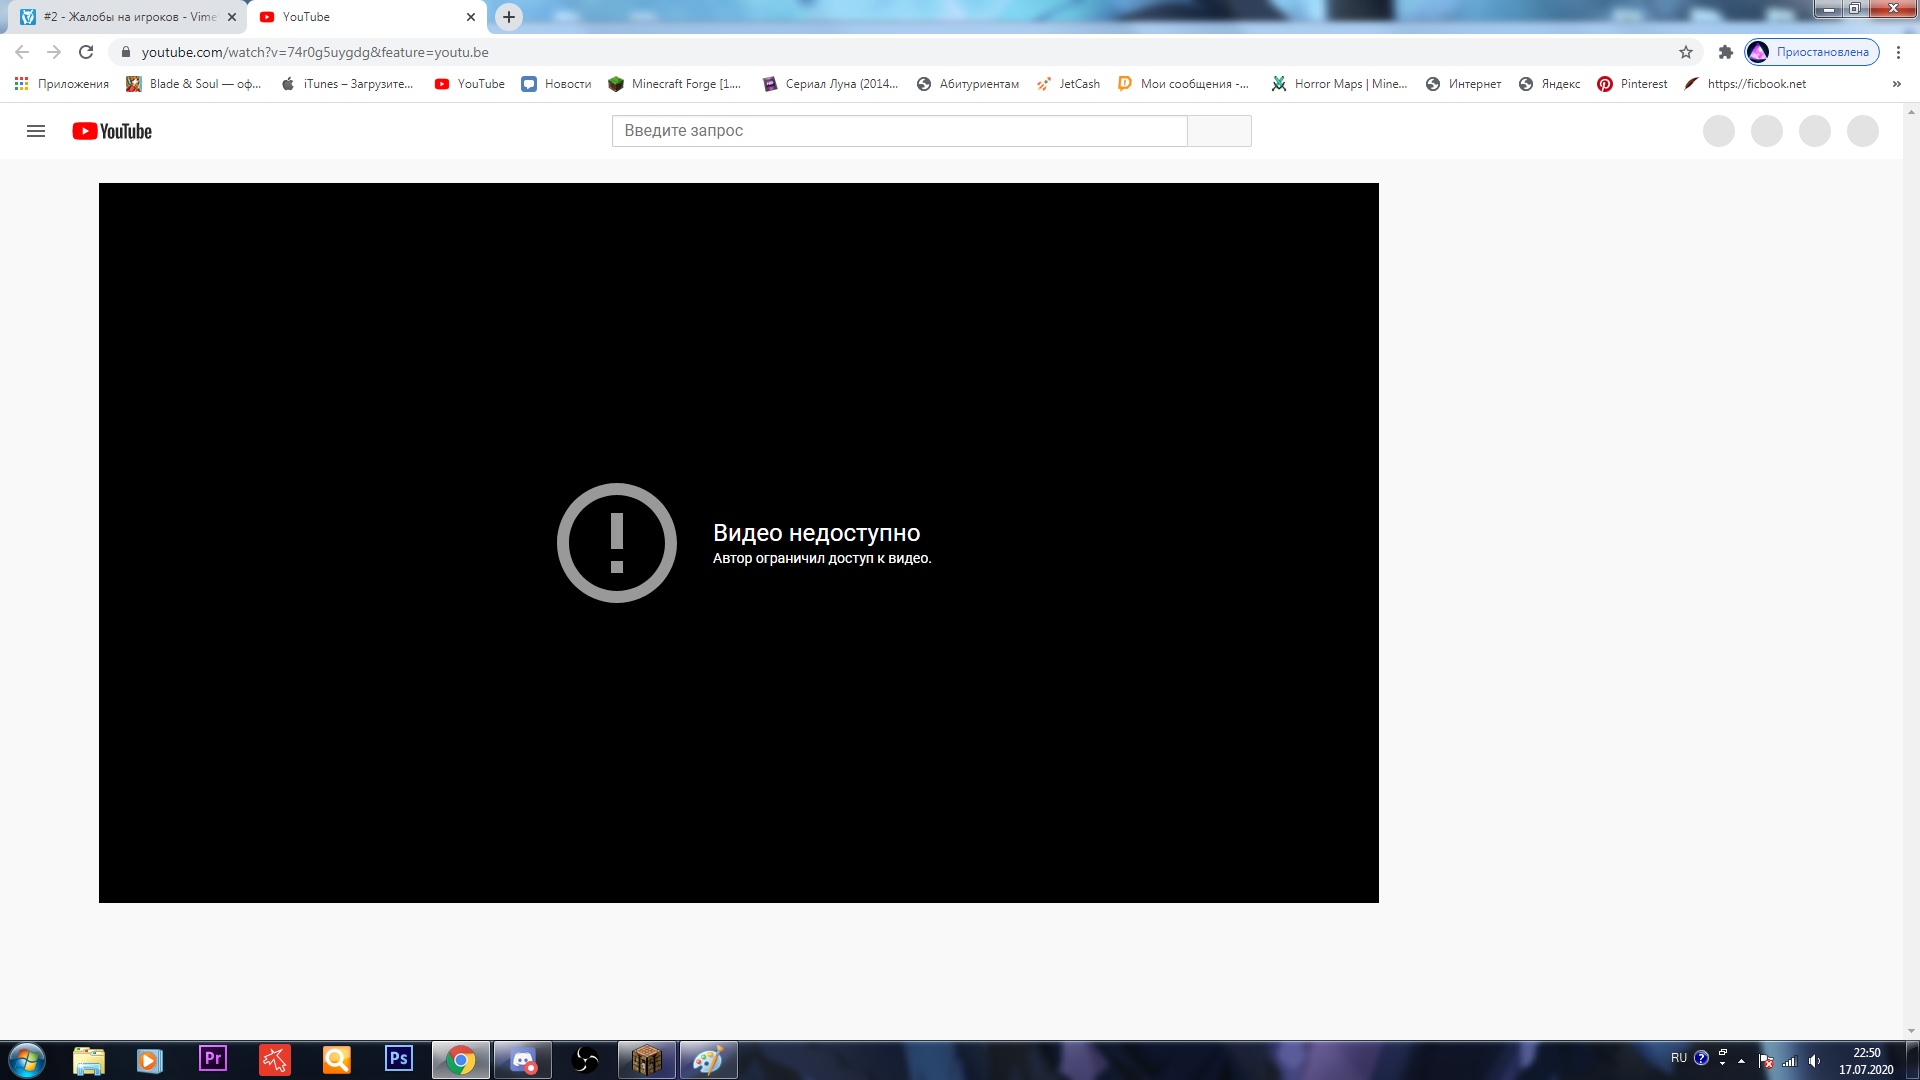The height and width of the screenshot is (1080, 1920).
Task: Open Adobe Premiere from the taskbar
Action: tap(212, 1059)
